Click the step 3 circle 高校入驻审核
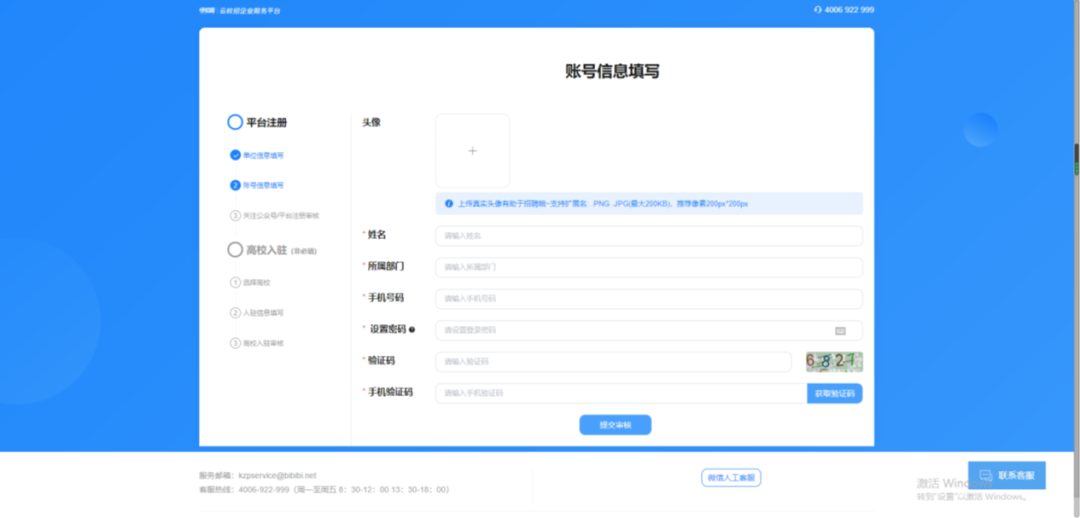The height and width of the screenshot is (518, 1080). click(x=236, y=343)
